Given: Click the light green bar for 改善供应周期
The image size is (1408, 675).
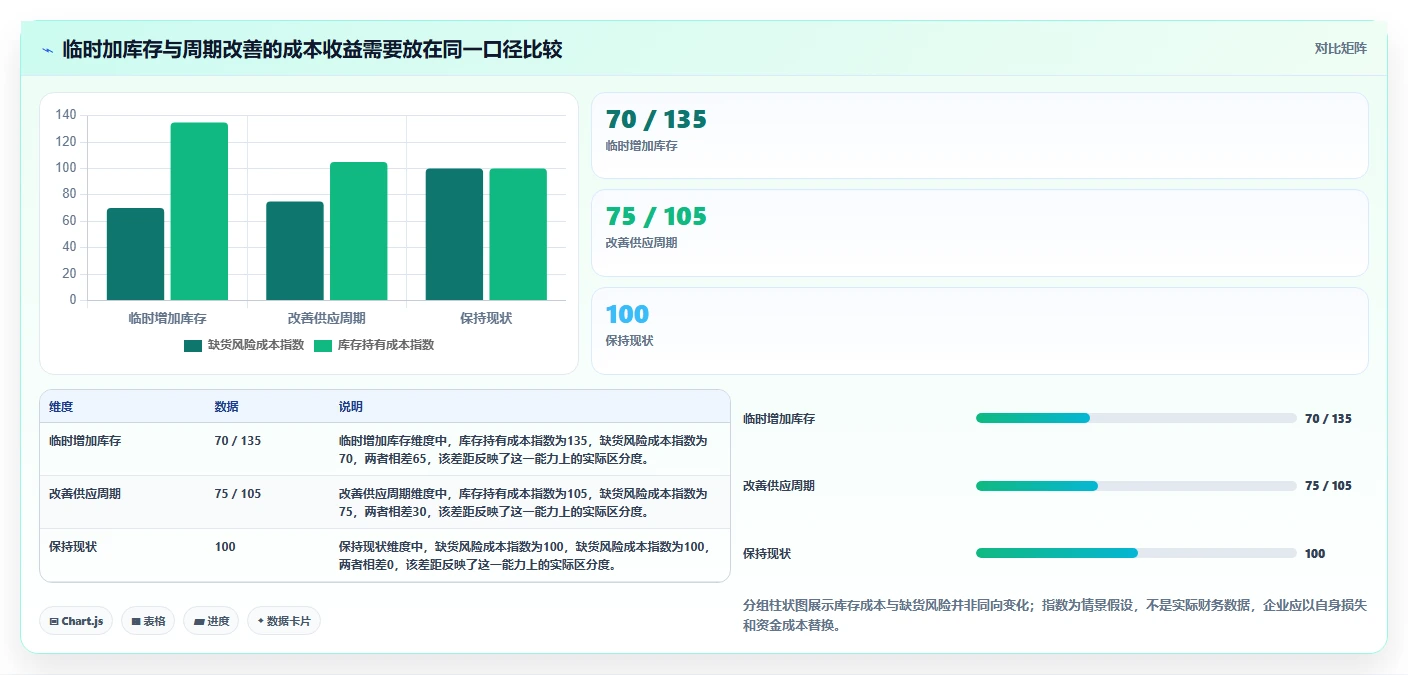Looking at the screenshot, I should pyautogui.click(x=359, y=231).
